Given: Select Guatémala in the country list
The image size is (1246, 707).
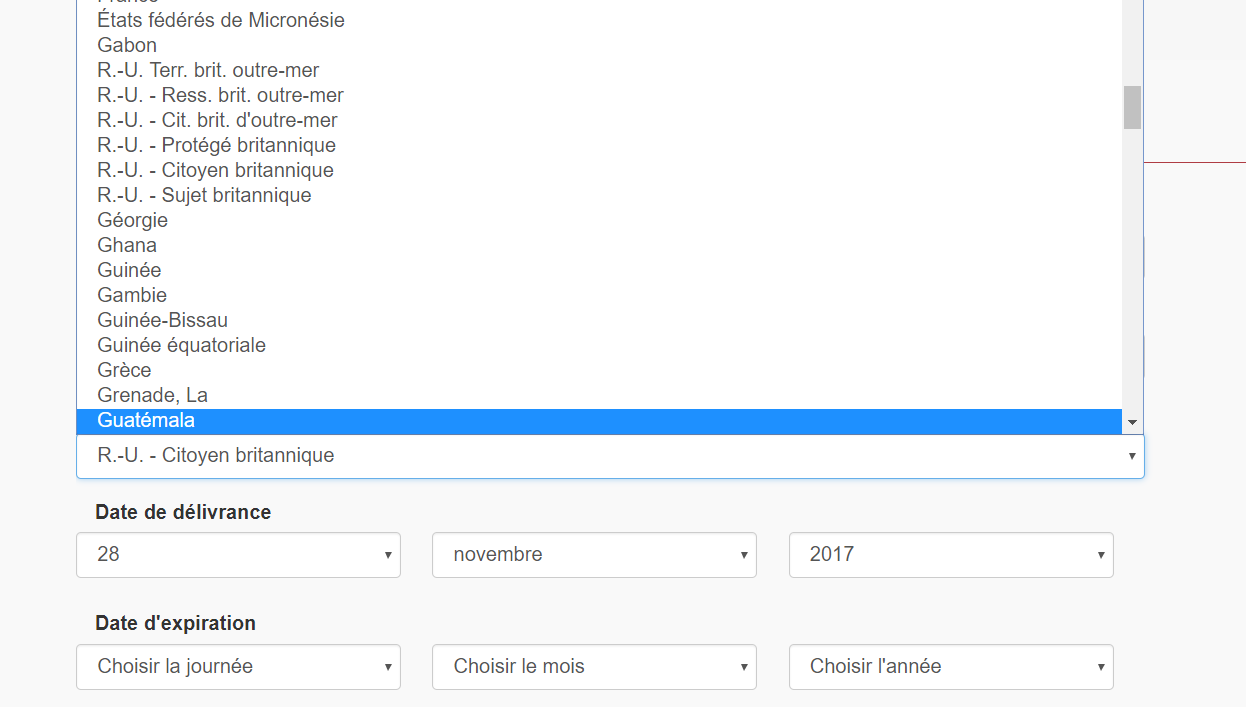Looking at the screenshot, I should [x=599, y=421].
